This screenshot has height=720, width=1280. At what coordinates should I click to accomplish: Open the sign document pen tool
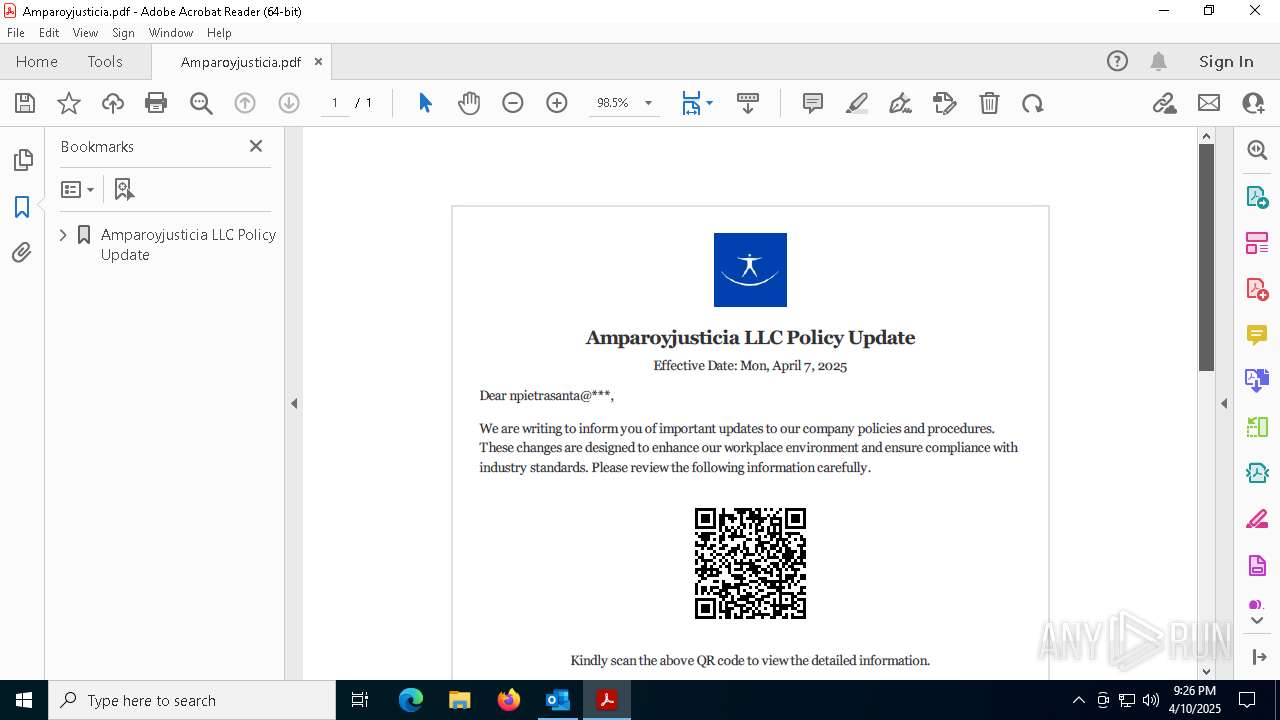tap(900, 103)
